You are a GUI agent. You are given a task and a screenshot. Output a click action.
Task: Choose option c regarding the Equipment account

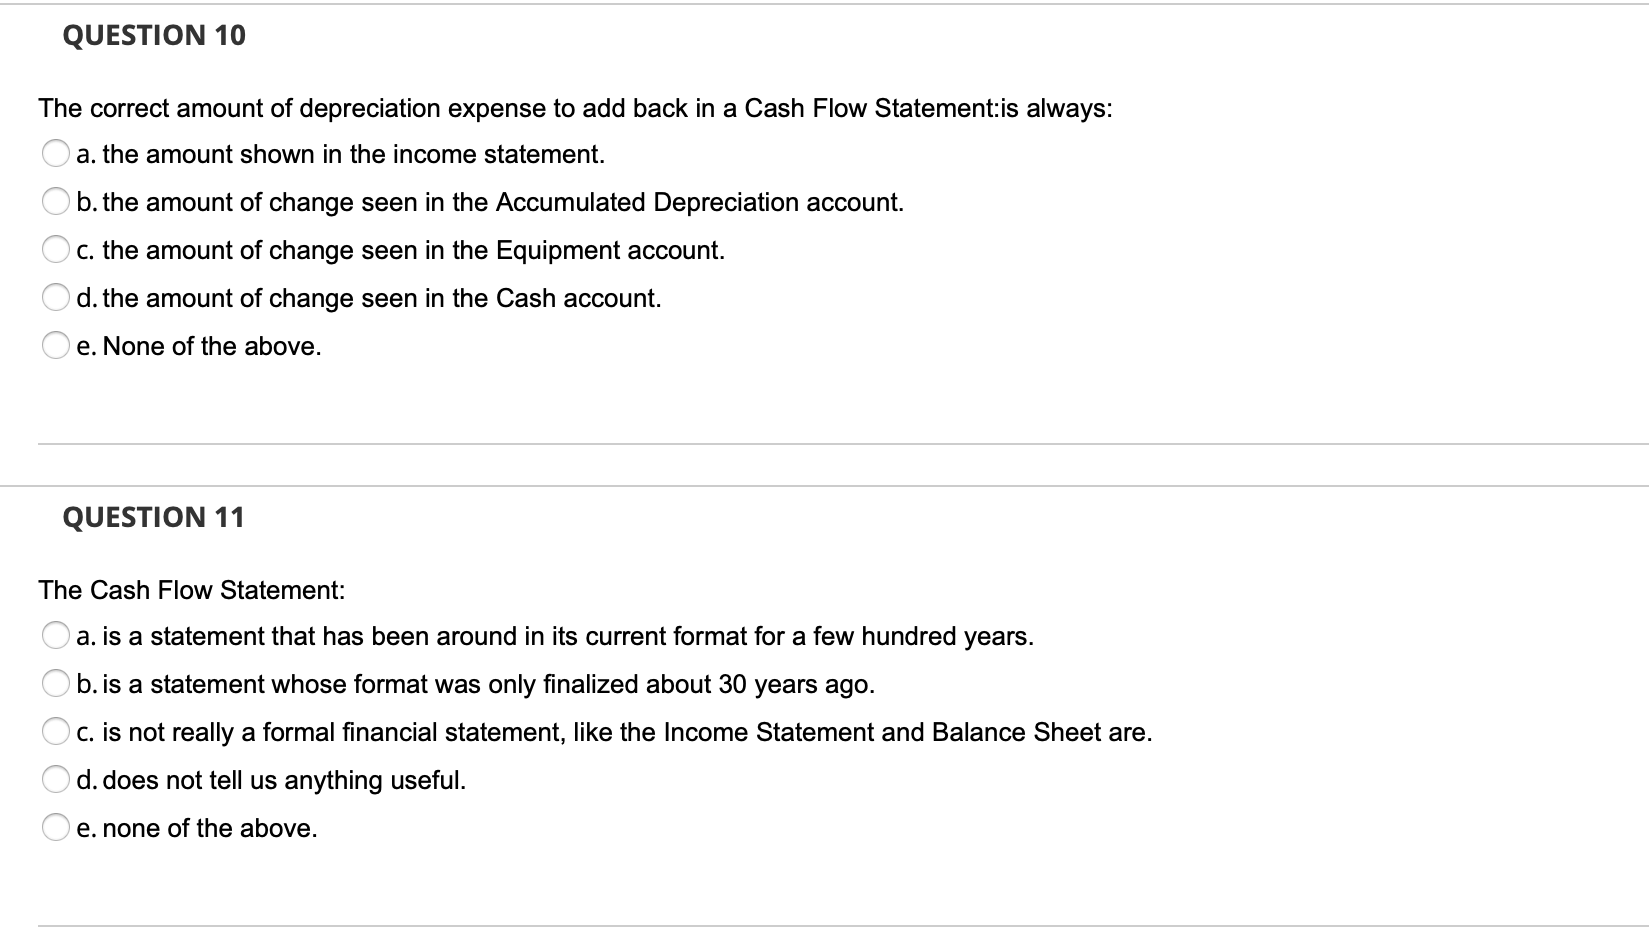click(57, 248)
